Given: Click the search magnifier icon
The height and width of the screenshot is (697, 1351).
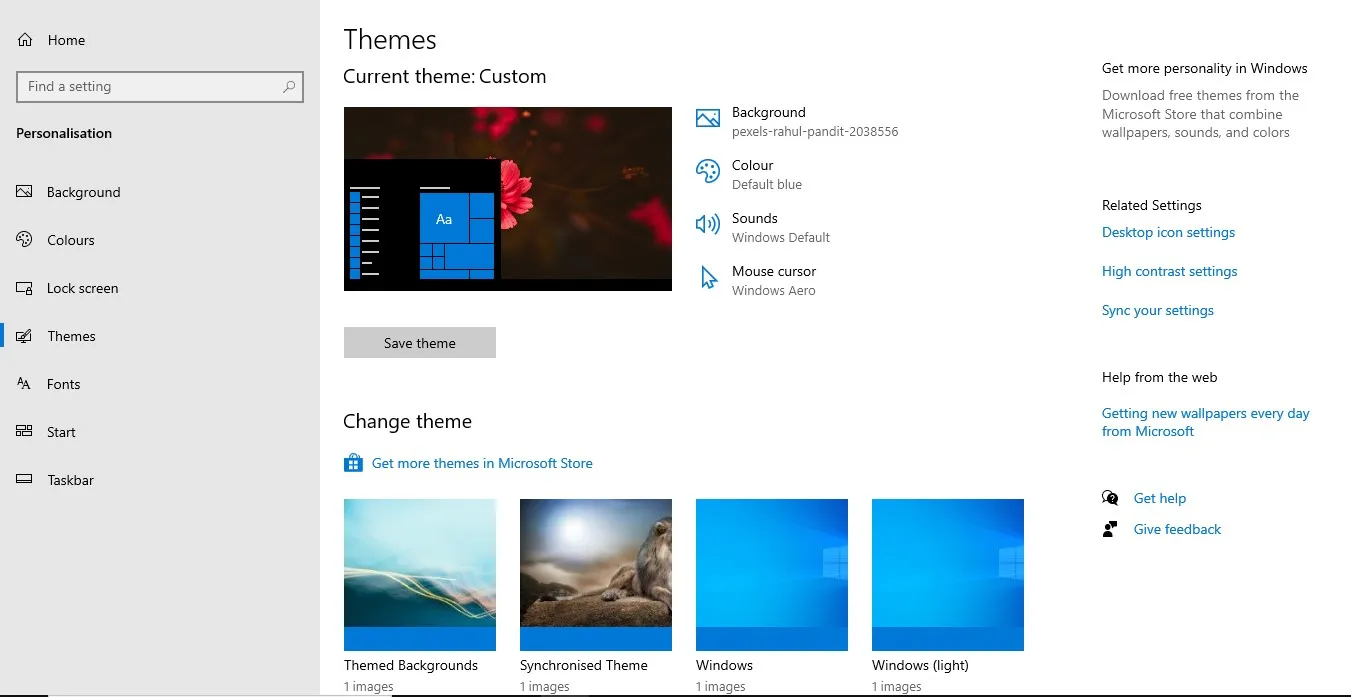Looking at the screenshot, I should pos(289,87).
